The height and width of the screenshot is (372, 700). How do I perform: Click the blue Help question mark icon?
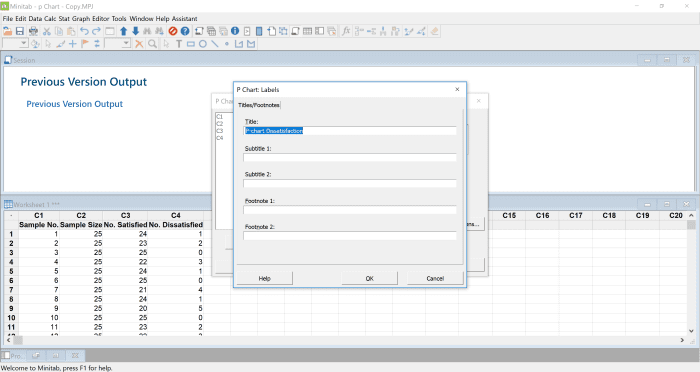(x=185, y=31)
